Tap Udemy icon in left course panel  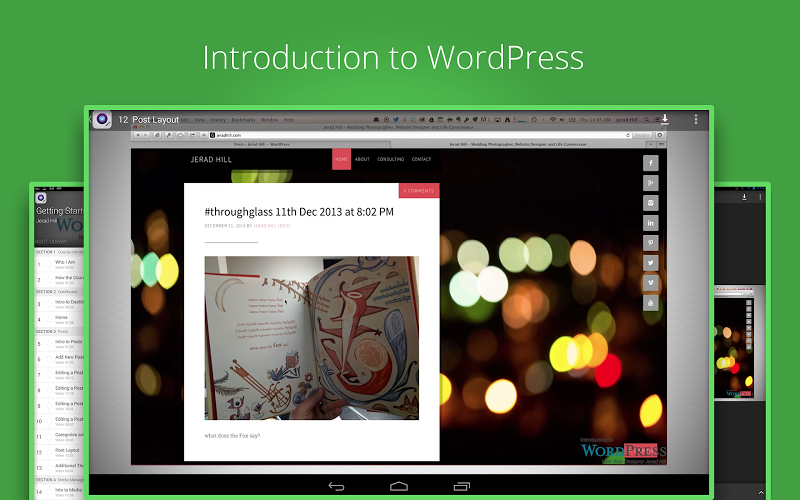tap(41, 197)
